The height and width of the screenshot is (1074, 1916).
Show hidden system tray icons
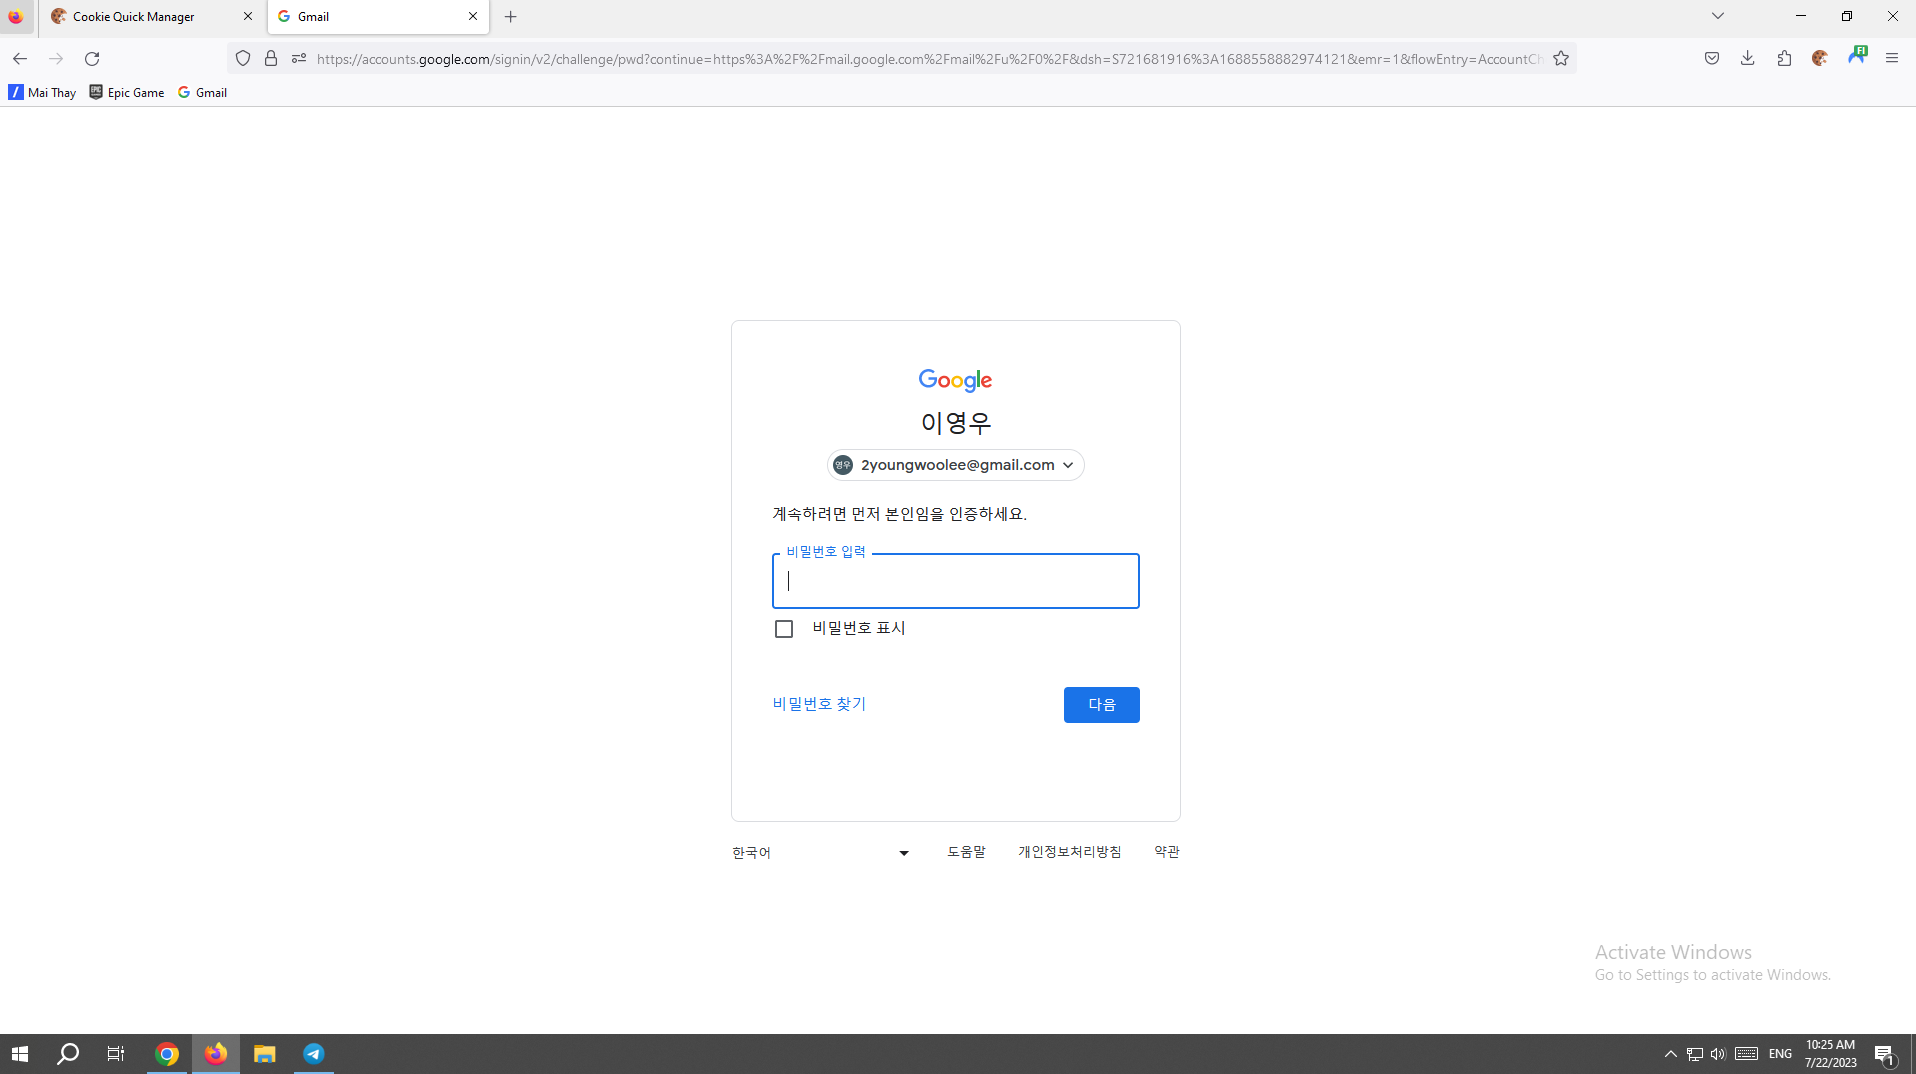pyautogui.click(x=1670, y=1054)
